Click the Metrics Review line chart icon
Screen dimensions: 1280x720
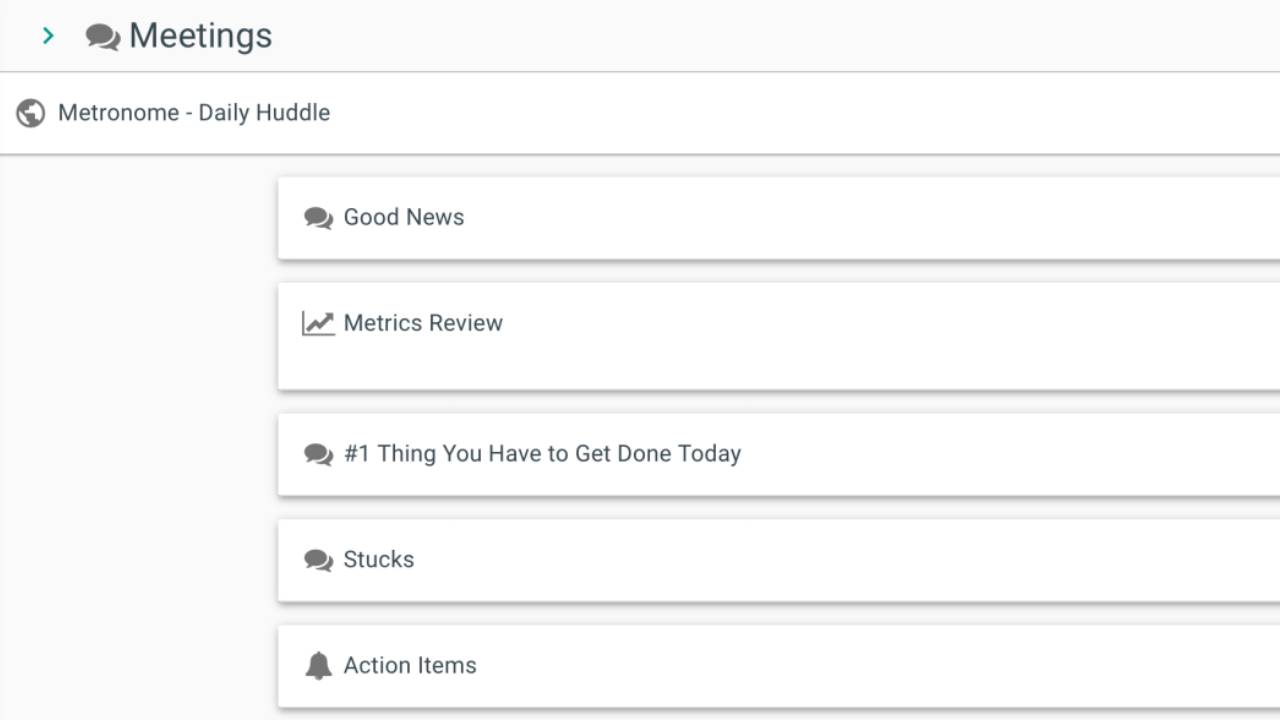point(318,324)
